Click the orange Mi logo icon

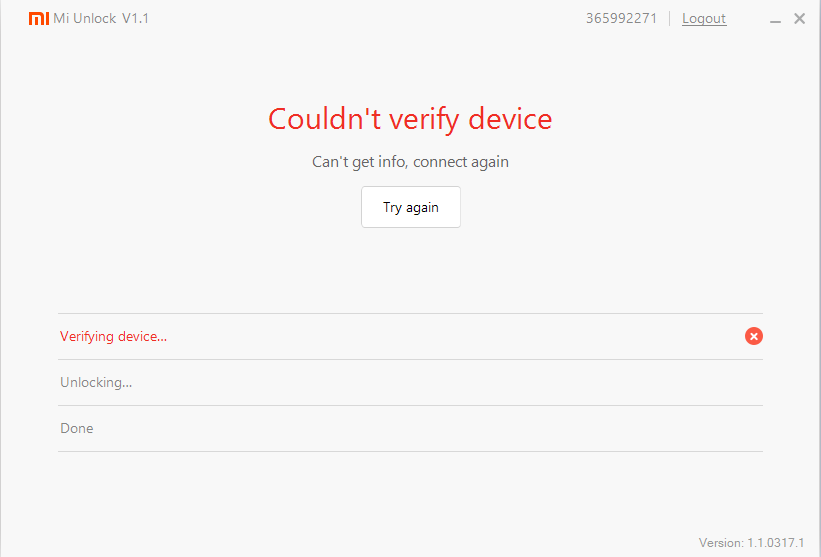38,18
